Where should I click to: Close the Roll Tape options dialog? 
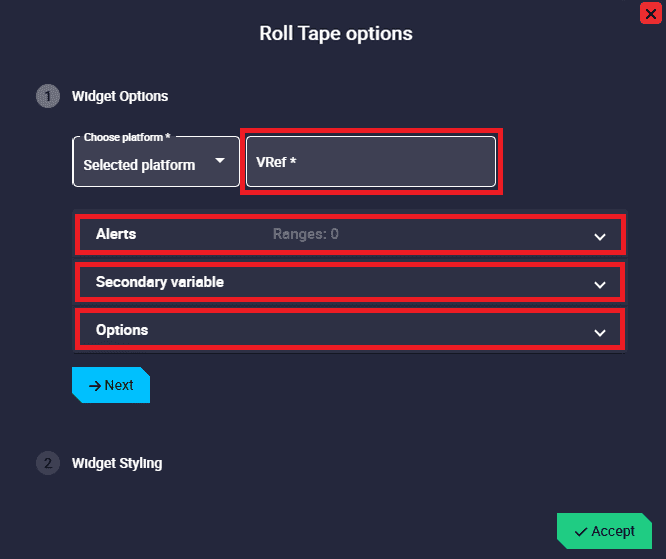(x=649, y=13)
